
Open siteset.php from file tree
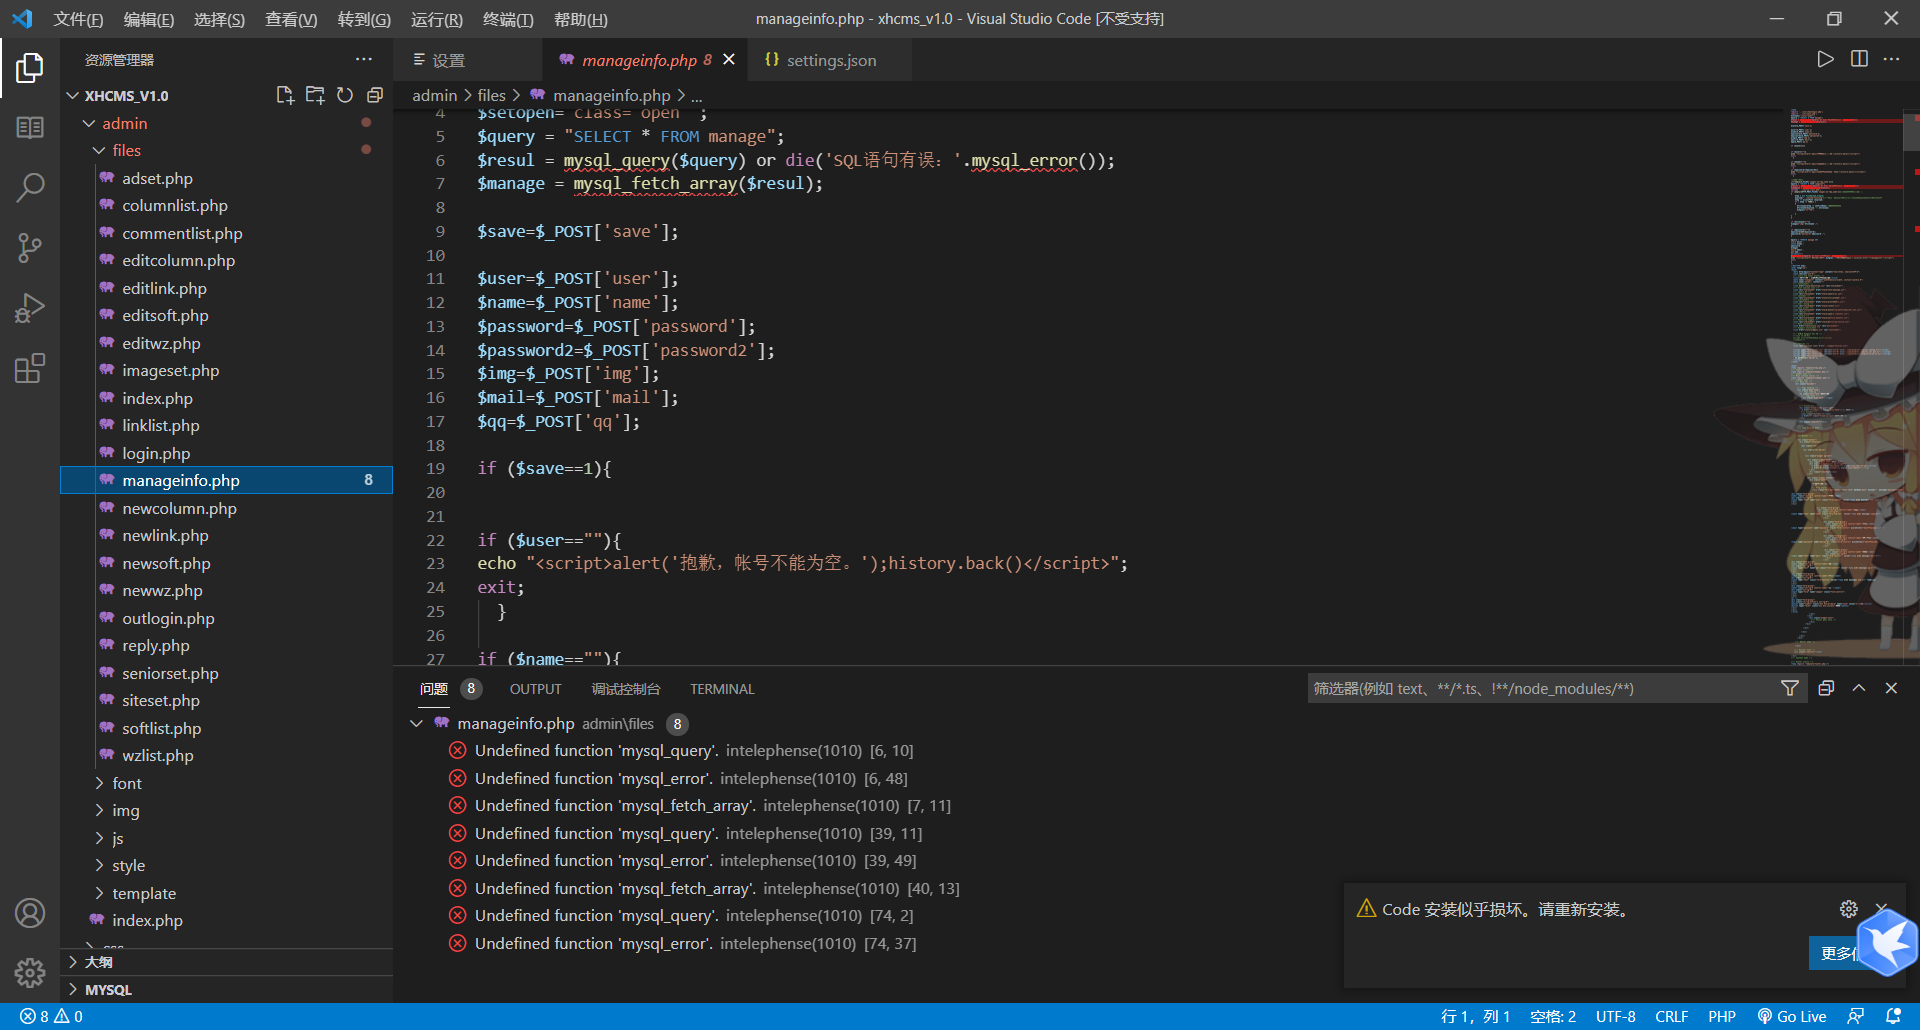pos(161,700)
